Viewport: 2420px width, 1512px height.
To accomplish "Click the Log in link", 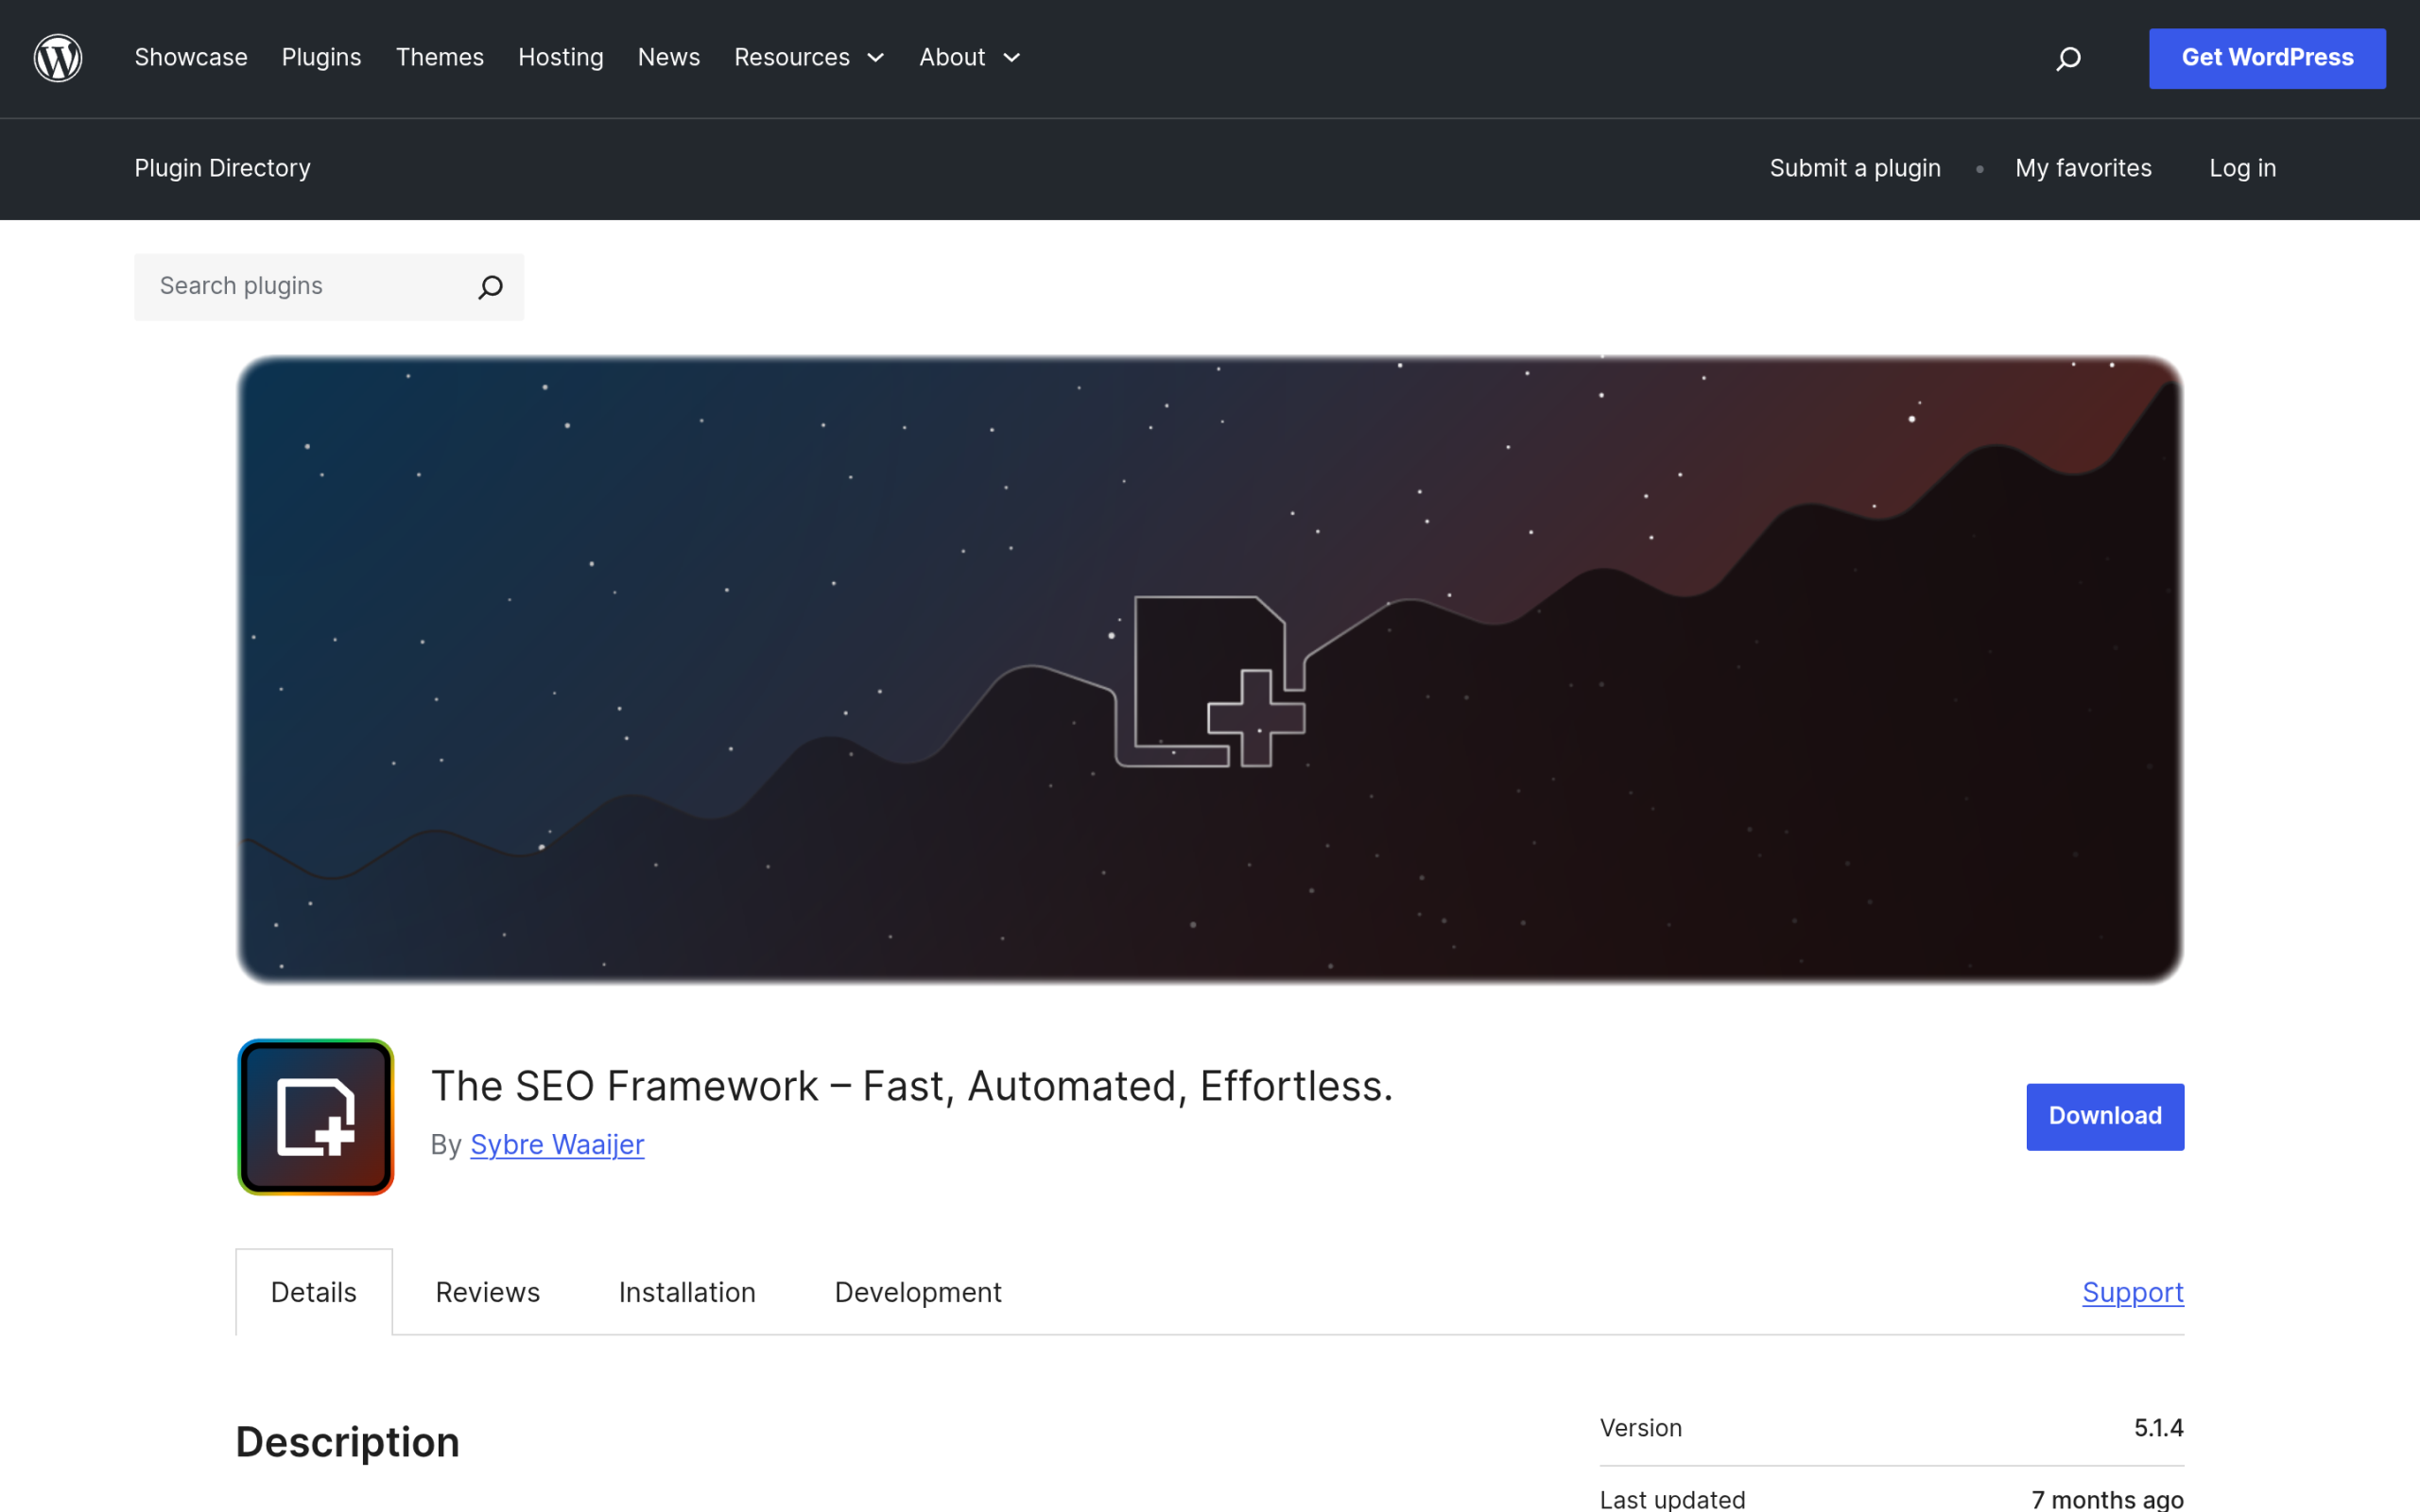I will (x=2242, y=168).
